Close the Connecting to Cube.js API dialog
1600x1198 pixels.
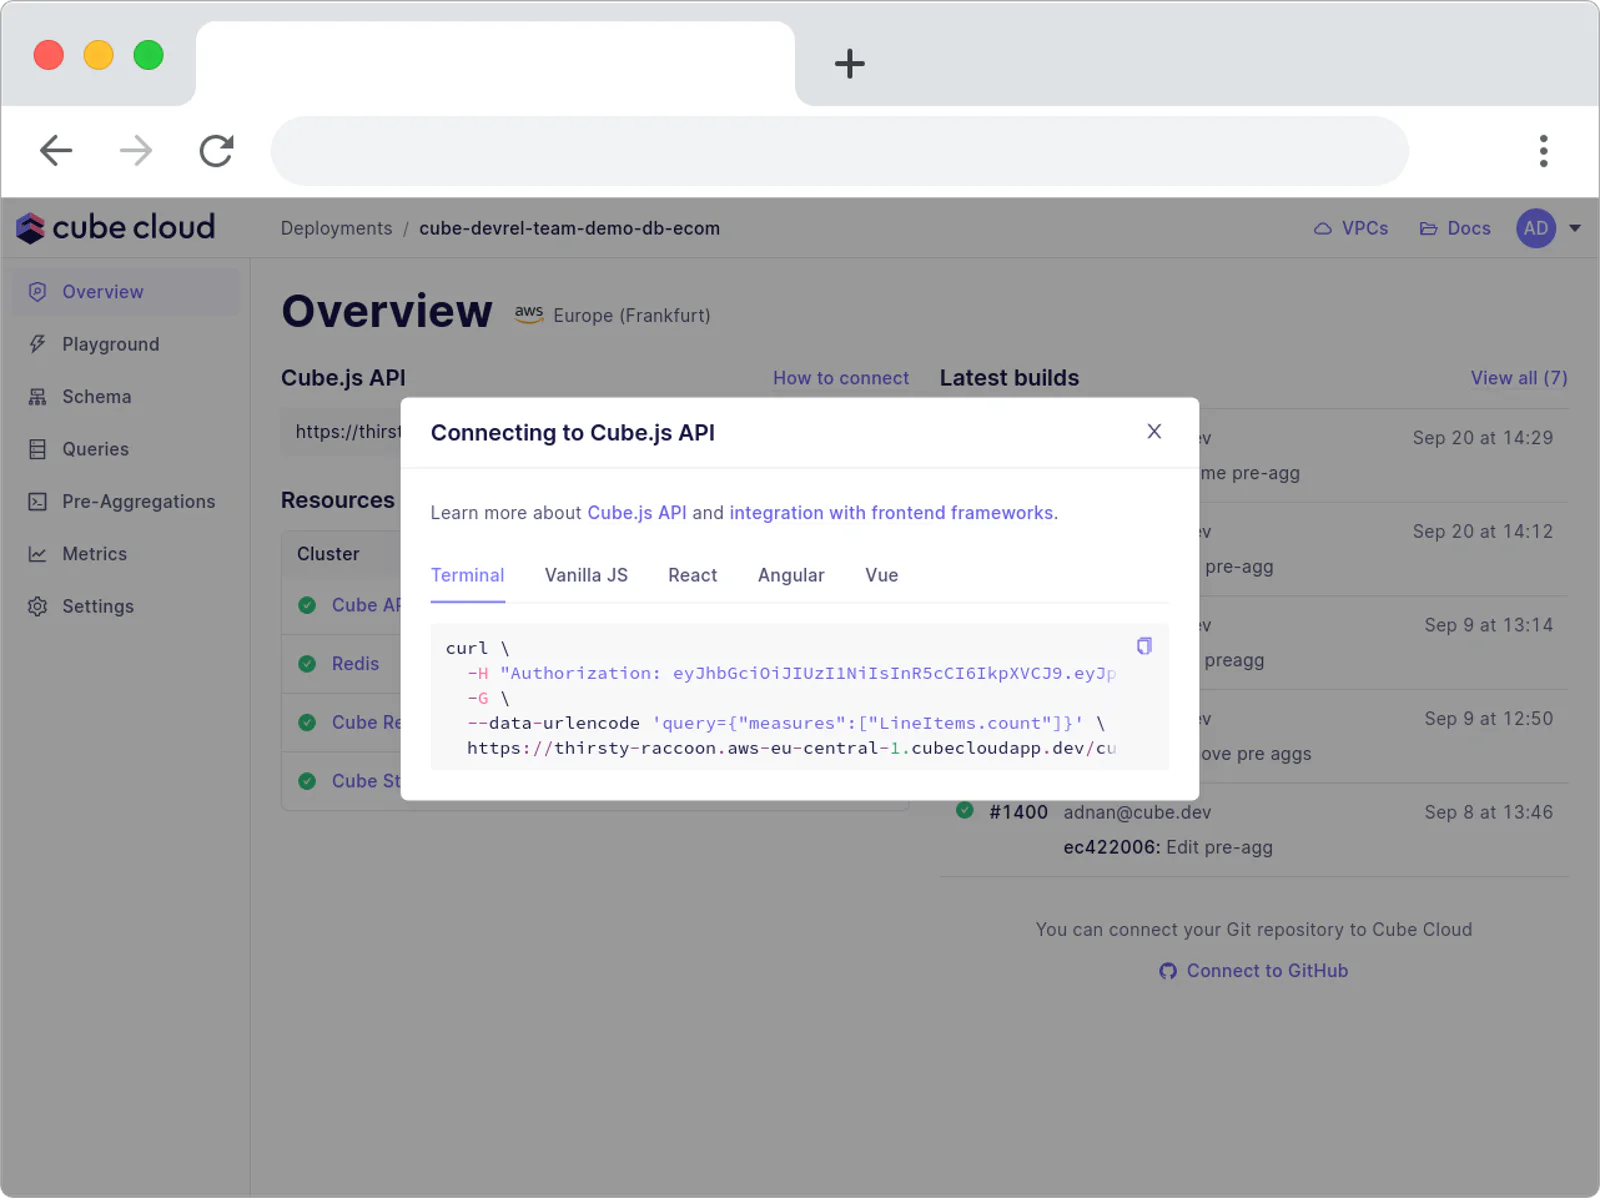(1154, 431)
